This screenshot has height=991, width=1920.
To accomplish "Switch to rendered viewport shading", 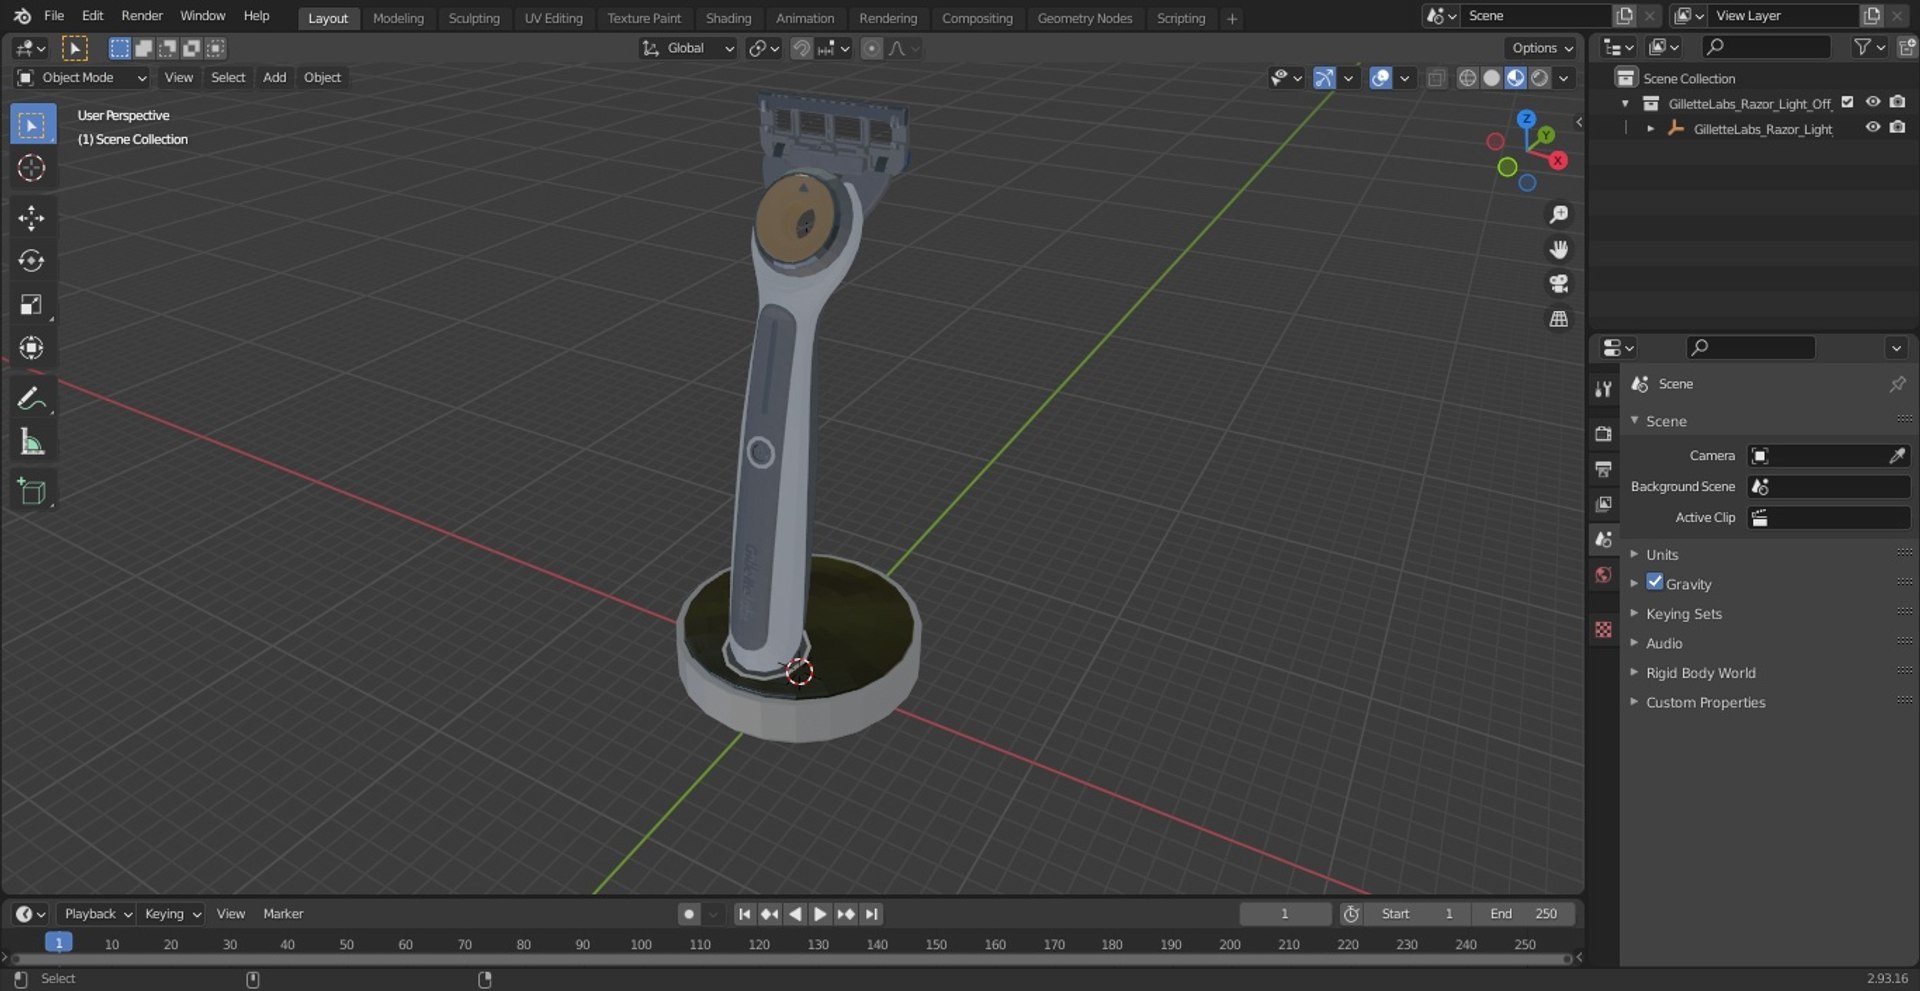I will (1540, 78).
